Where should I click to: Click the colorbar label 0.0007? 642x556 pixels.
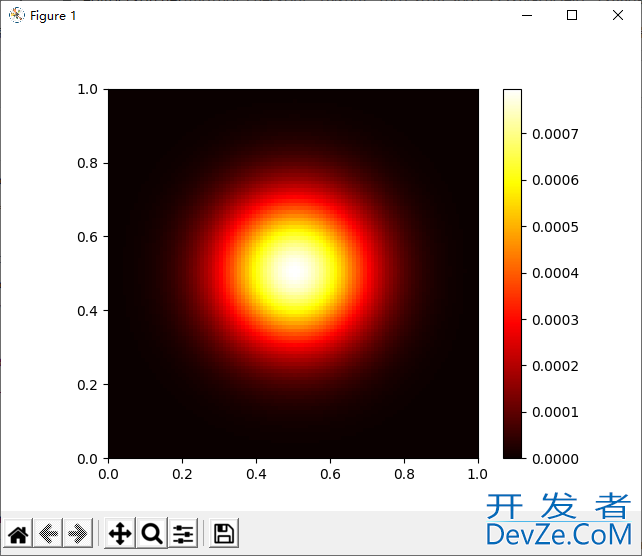555,134
